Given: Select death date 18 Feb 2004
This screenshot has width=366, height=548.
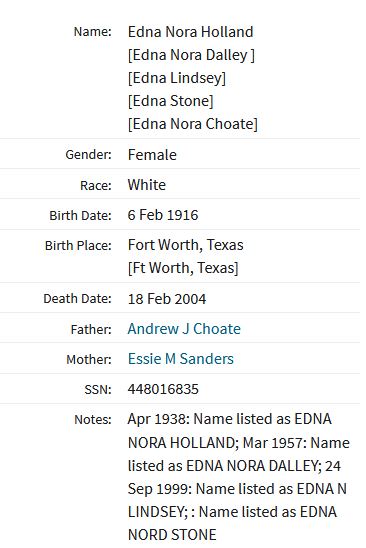Looking at the screenshot, I should pyautogui.click(x=167, y=299).
